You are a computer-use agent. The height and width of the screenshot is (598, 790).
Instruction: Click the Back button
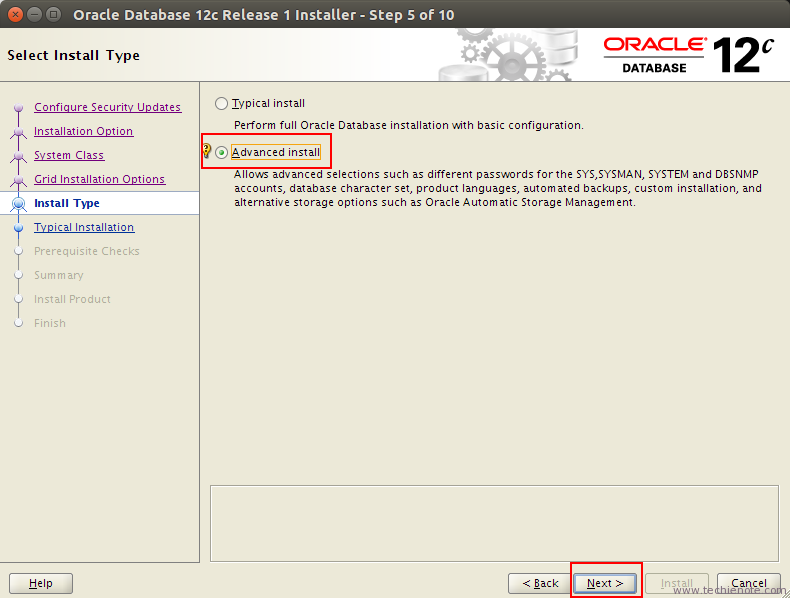point(540,583)
